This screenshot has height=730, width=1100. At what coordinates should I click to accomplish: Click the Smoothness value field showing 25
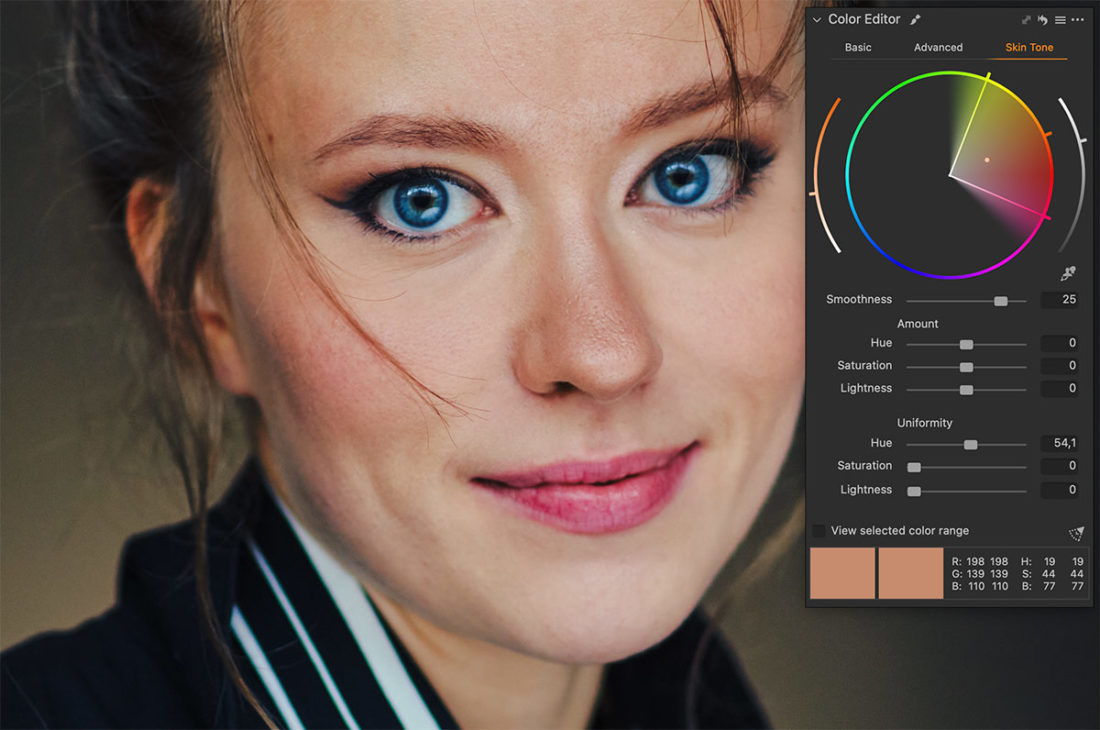1059,300
